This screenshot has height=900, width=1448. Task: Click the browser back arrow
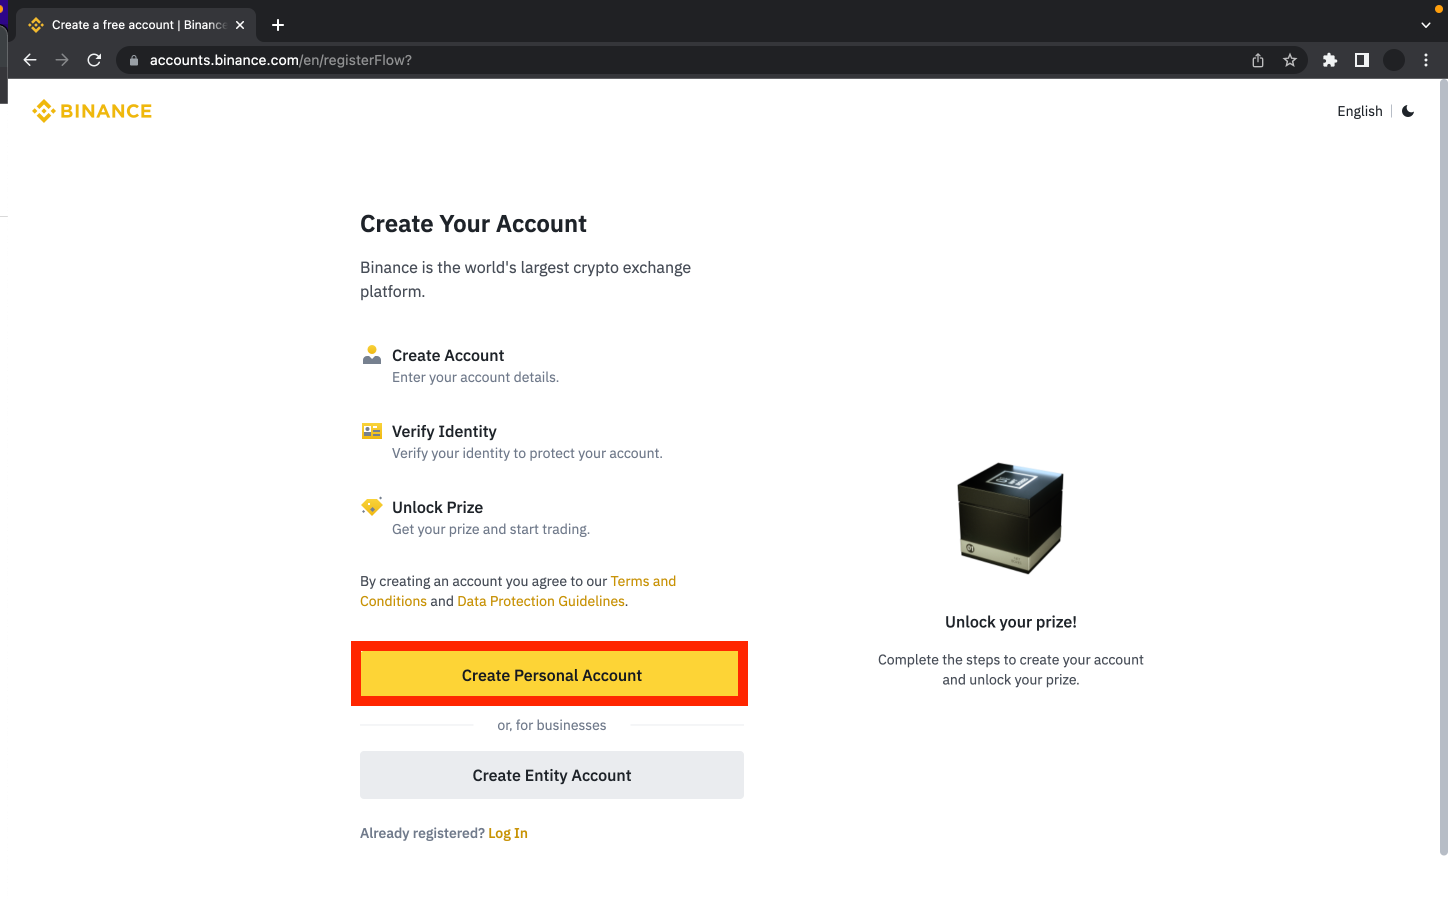pos(30,60)
